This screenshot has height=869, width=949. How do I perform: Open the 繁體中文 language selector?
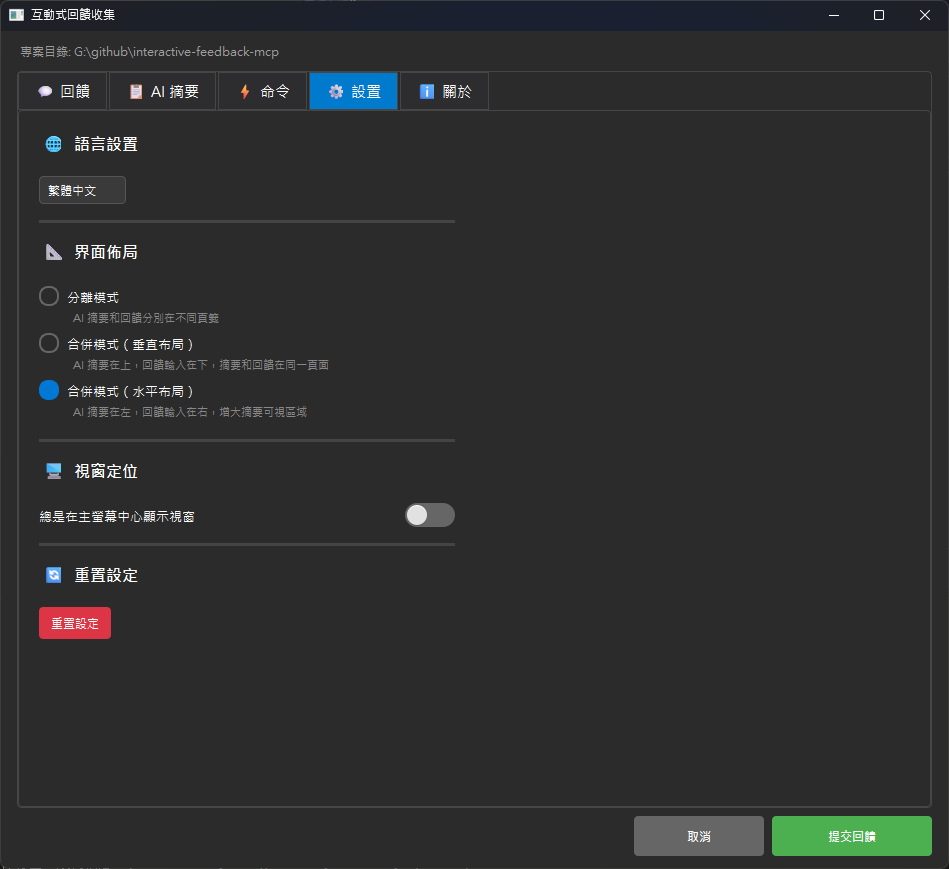pyautogui.click(x=82, y=189)
